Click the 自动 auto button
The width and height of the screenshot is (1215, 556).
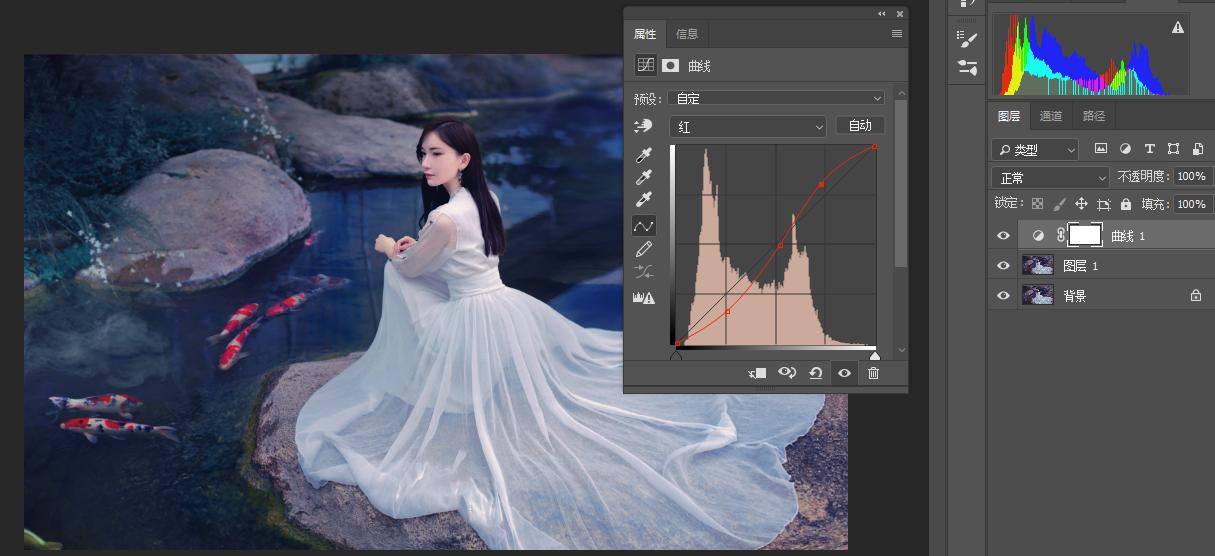[x=860, y=126]
